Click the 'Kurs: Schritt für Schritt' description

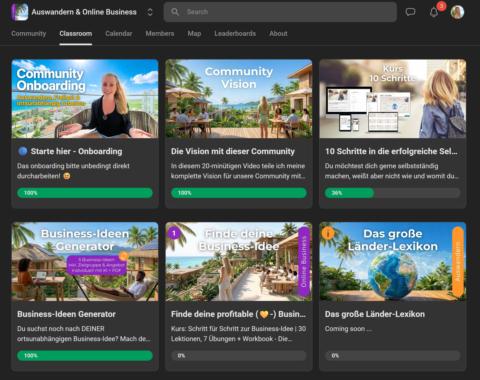tap(238, 334)
